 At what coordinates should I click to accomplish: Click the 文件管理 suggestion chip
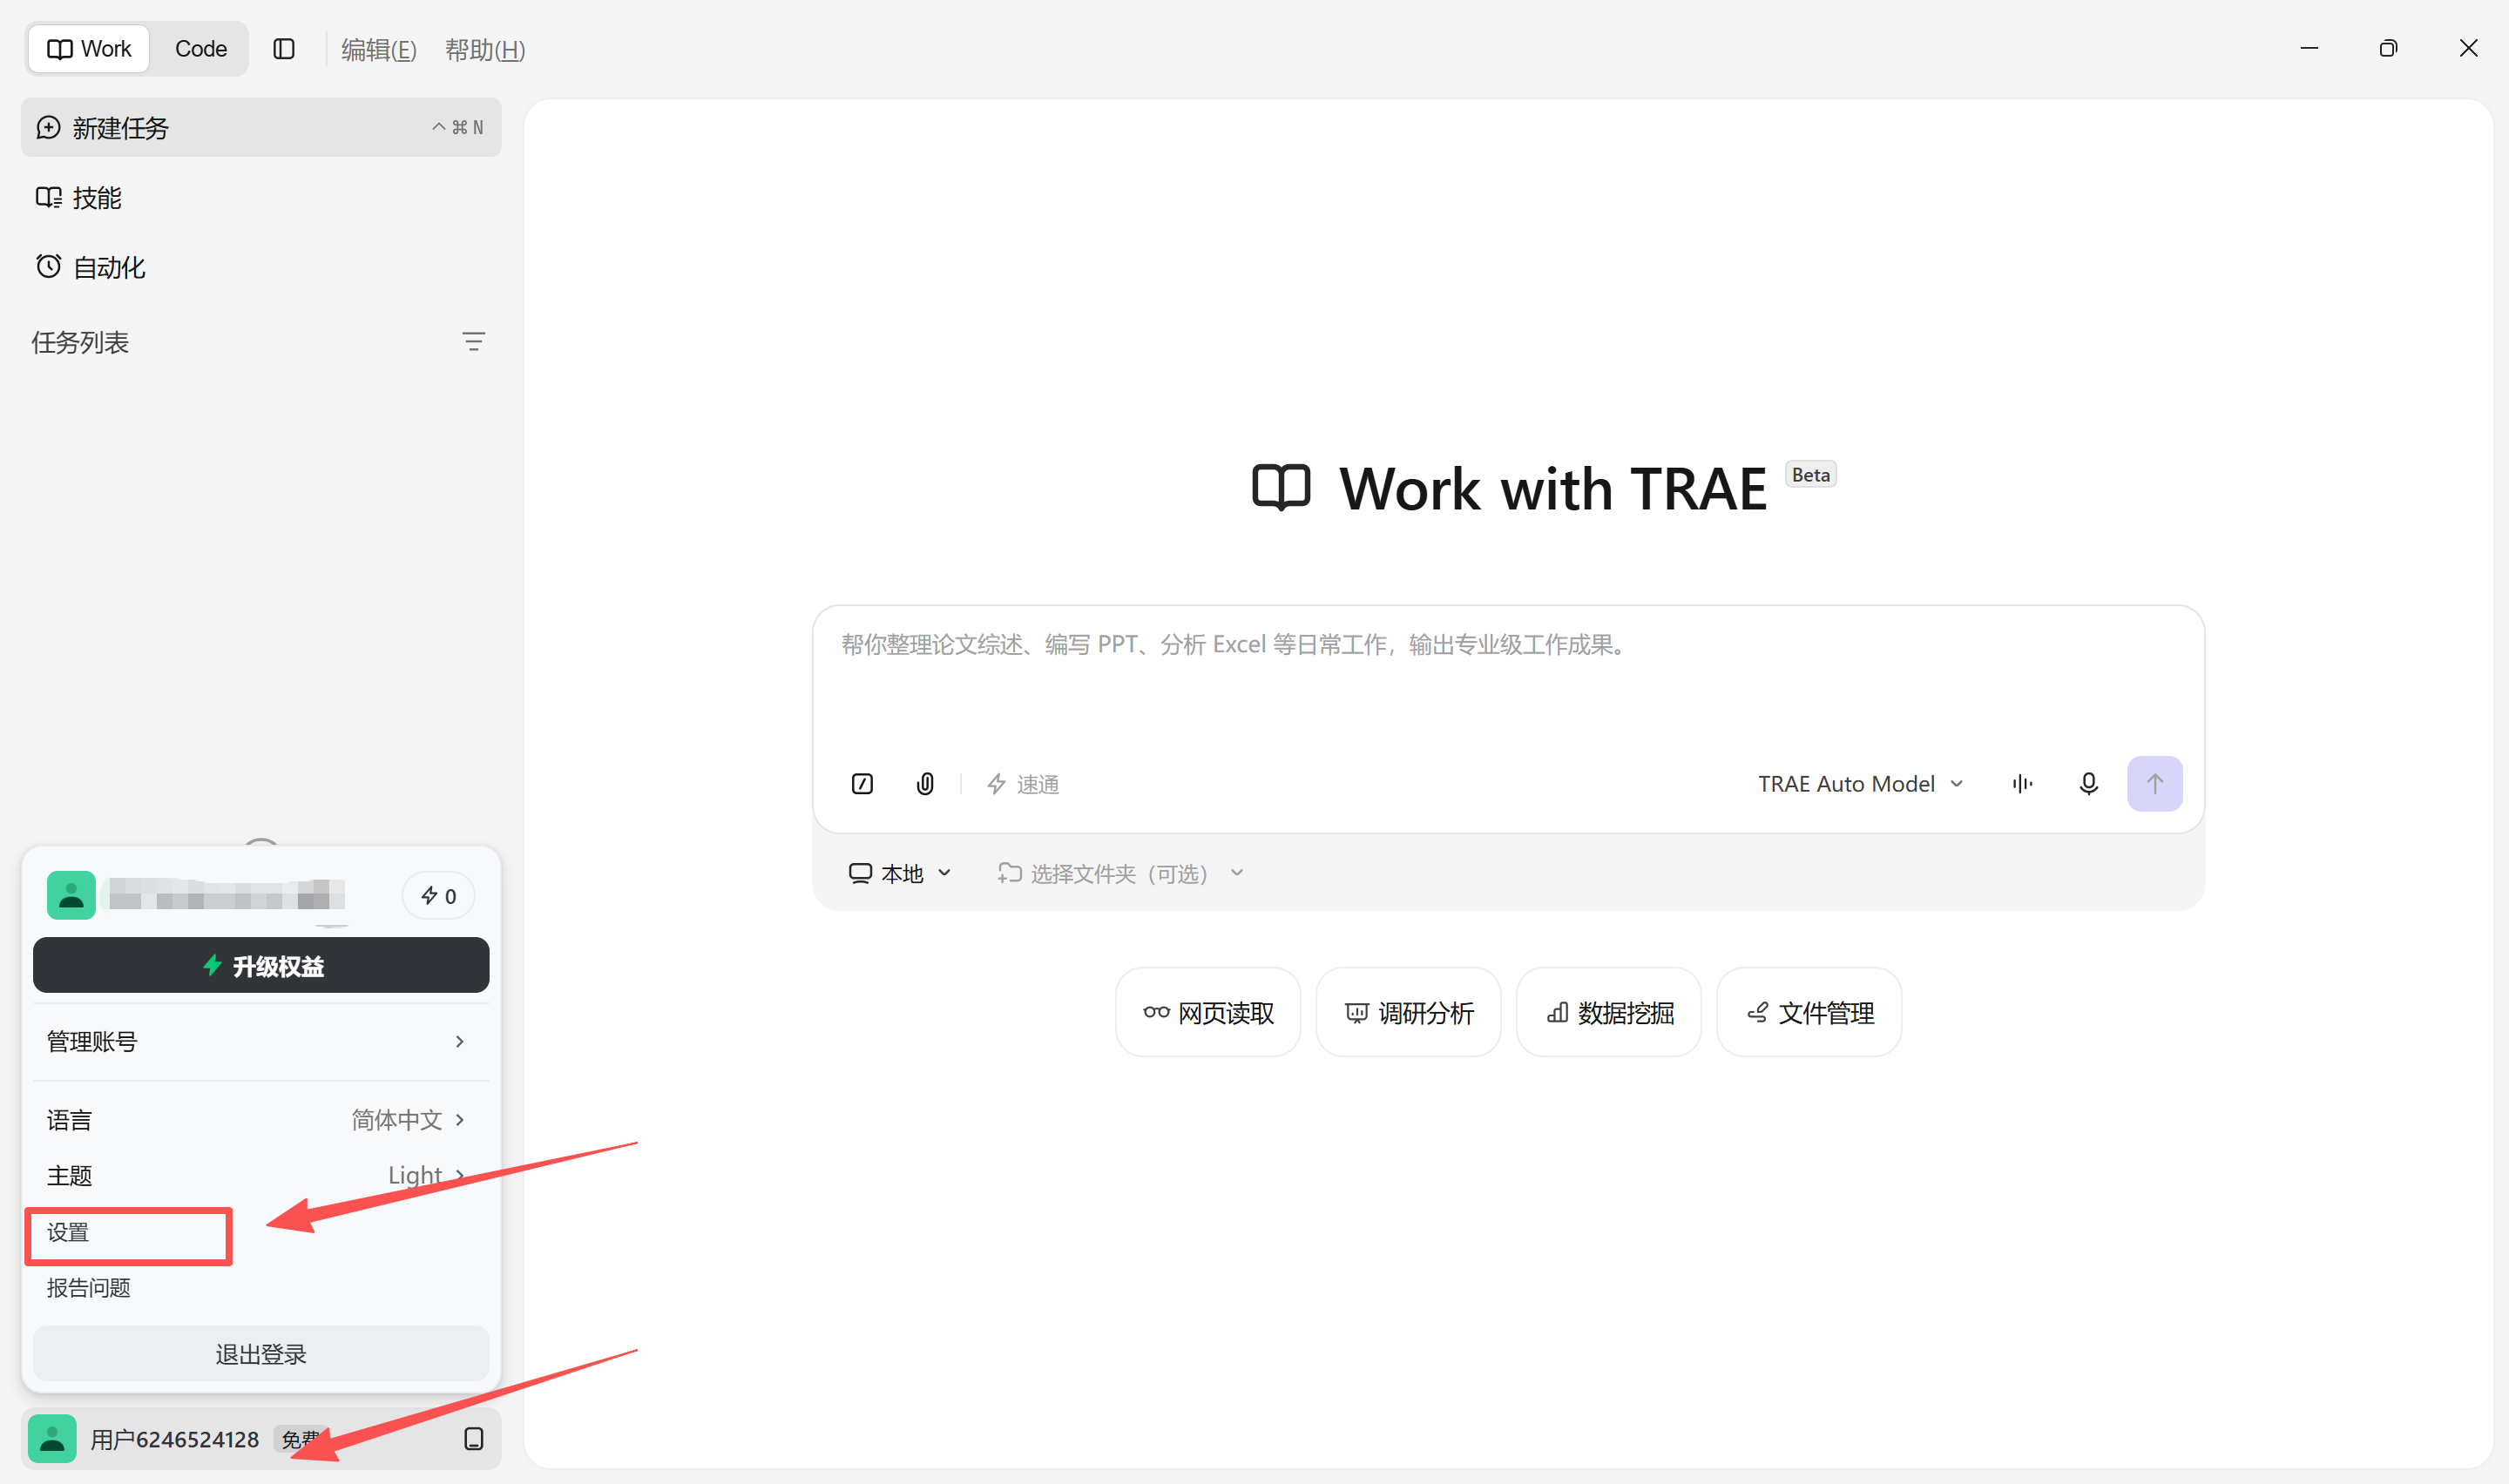[1809, 1012]
